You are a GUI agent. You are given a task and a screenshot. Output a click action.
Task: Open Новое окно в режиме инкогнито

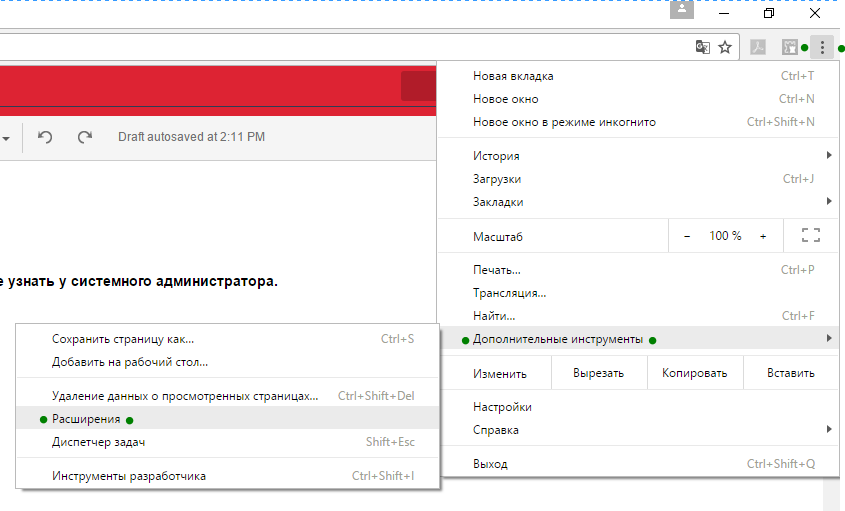point(638,122)
